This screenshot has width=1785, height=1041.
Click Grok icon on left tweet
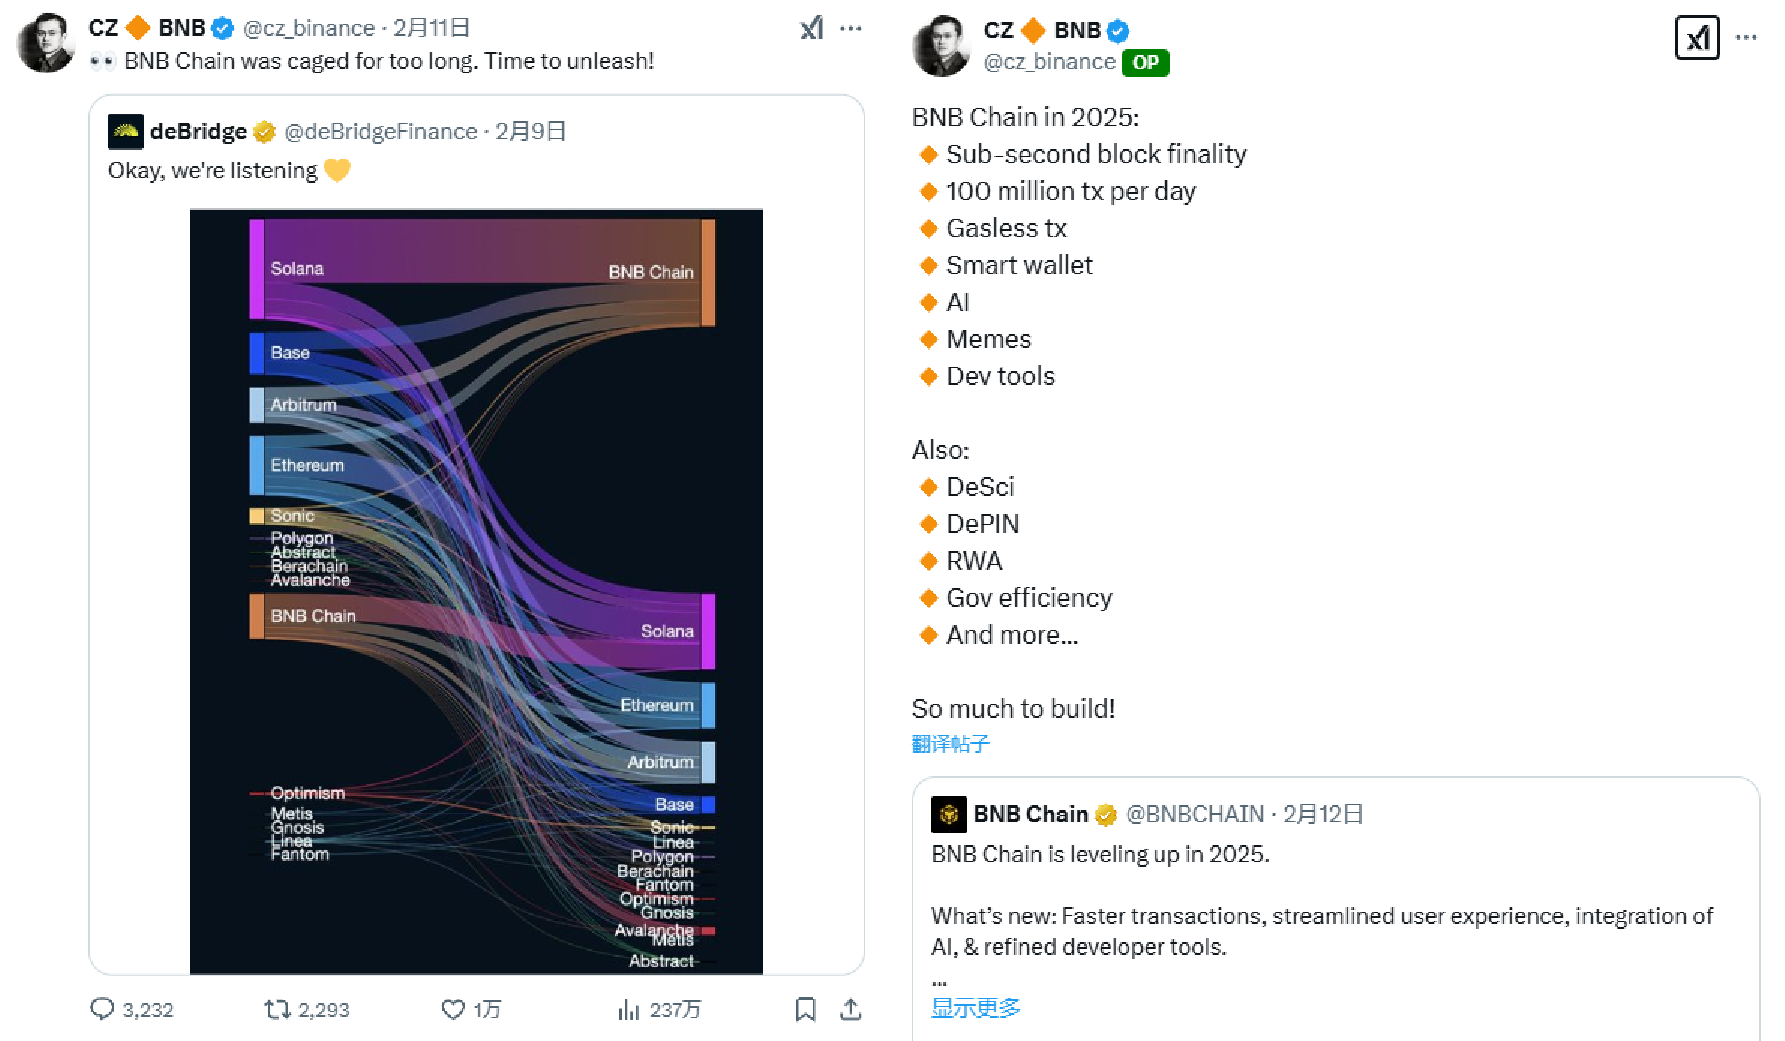pos(812,28)
